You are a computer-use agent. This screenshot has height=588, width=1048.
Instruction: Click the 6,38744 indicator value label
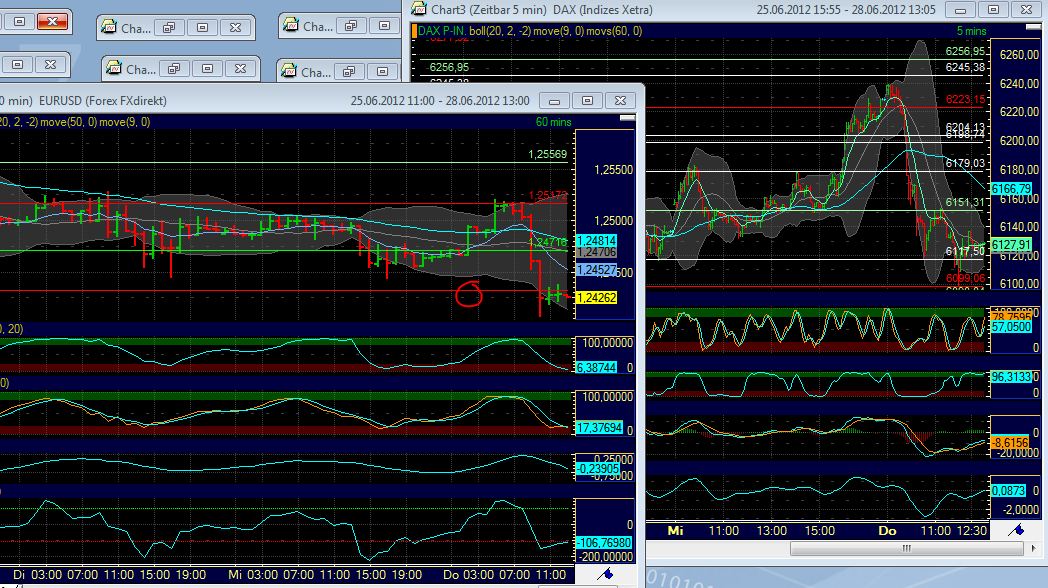(x=596, y=368)
